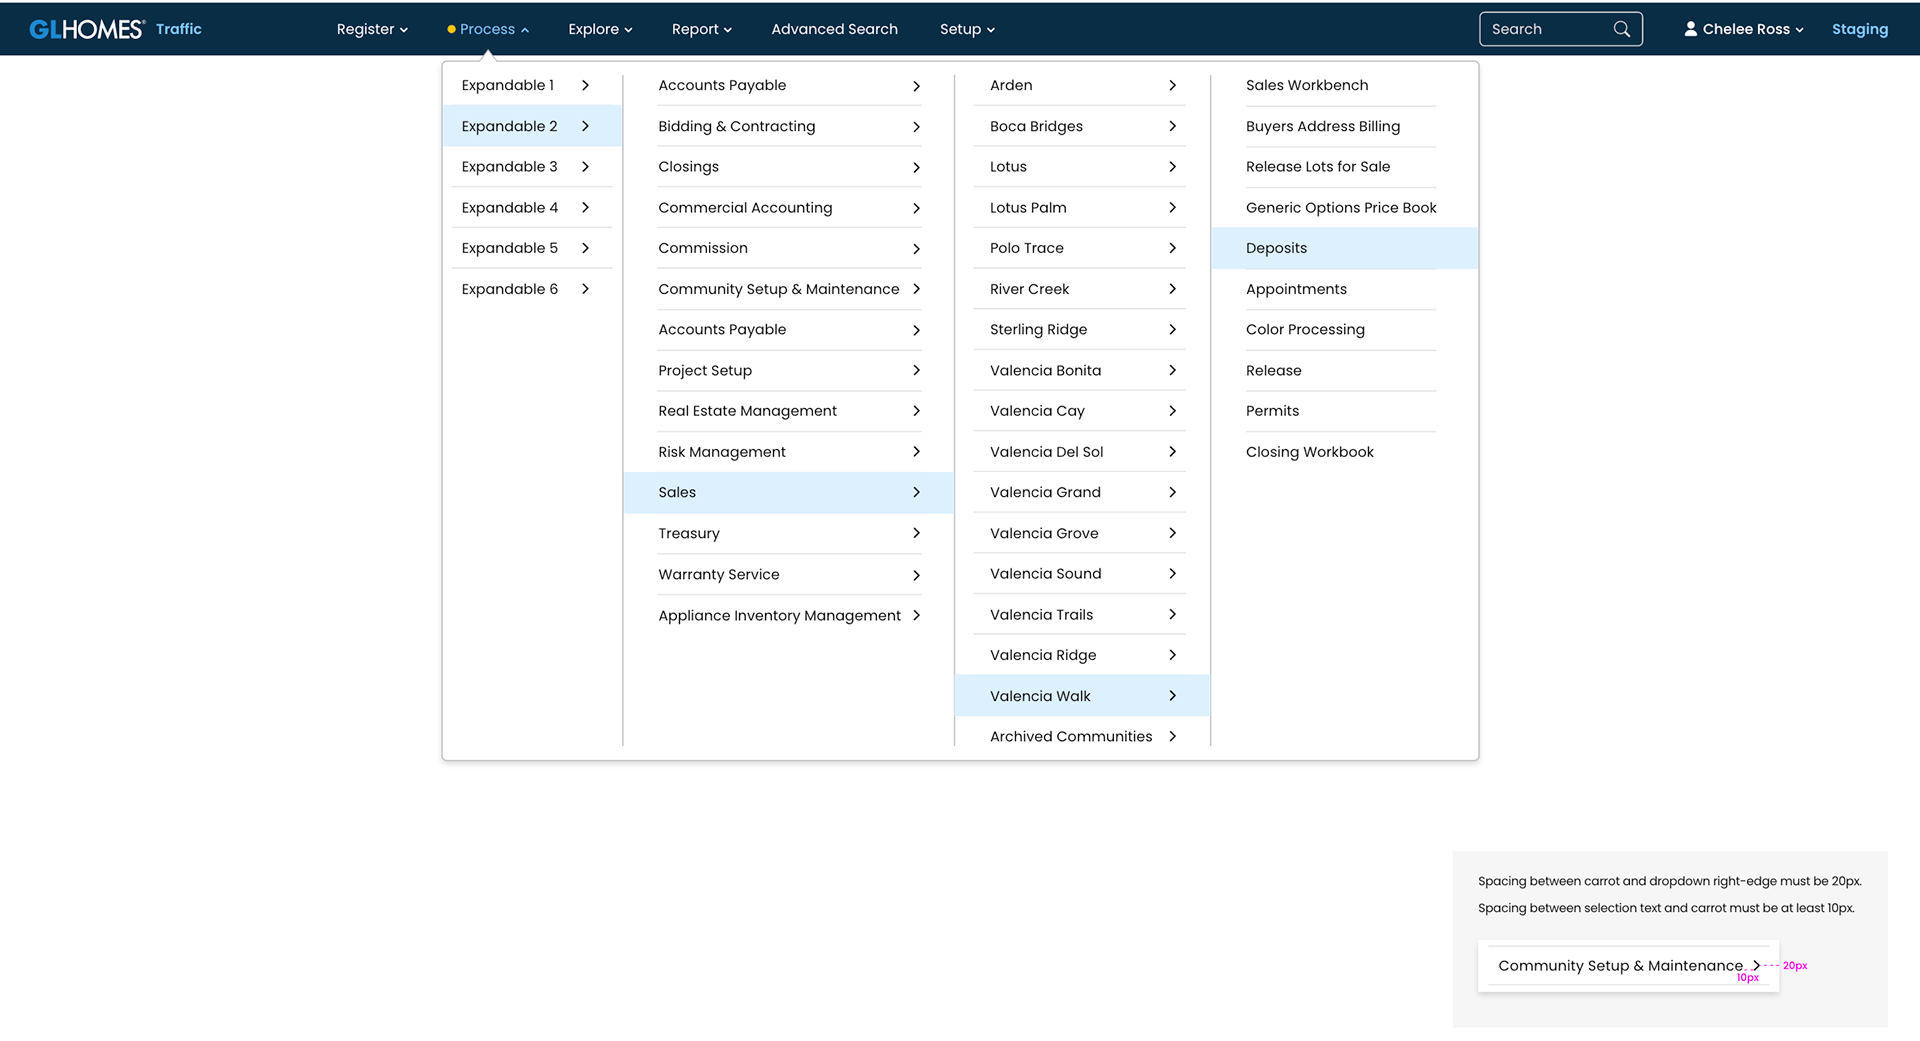Image resolution: width=1920 pixels, height=1041 pixels.
Task: Click the search magnifier icon
Action: pos(1621,29)
